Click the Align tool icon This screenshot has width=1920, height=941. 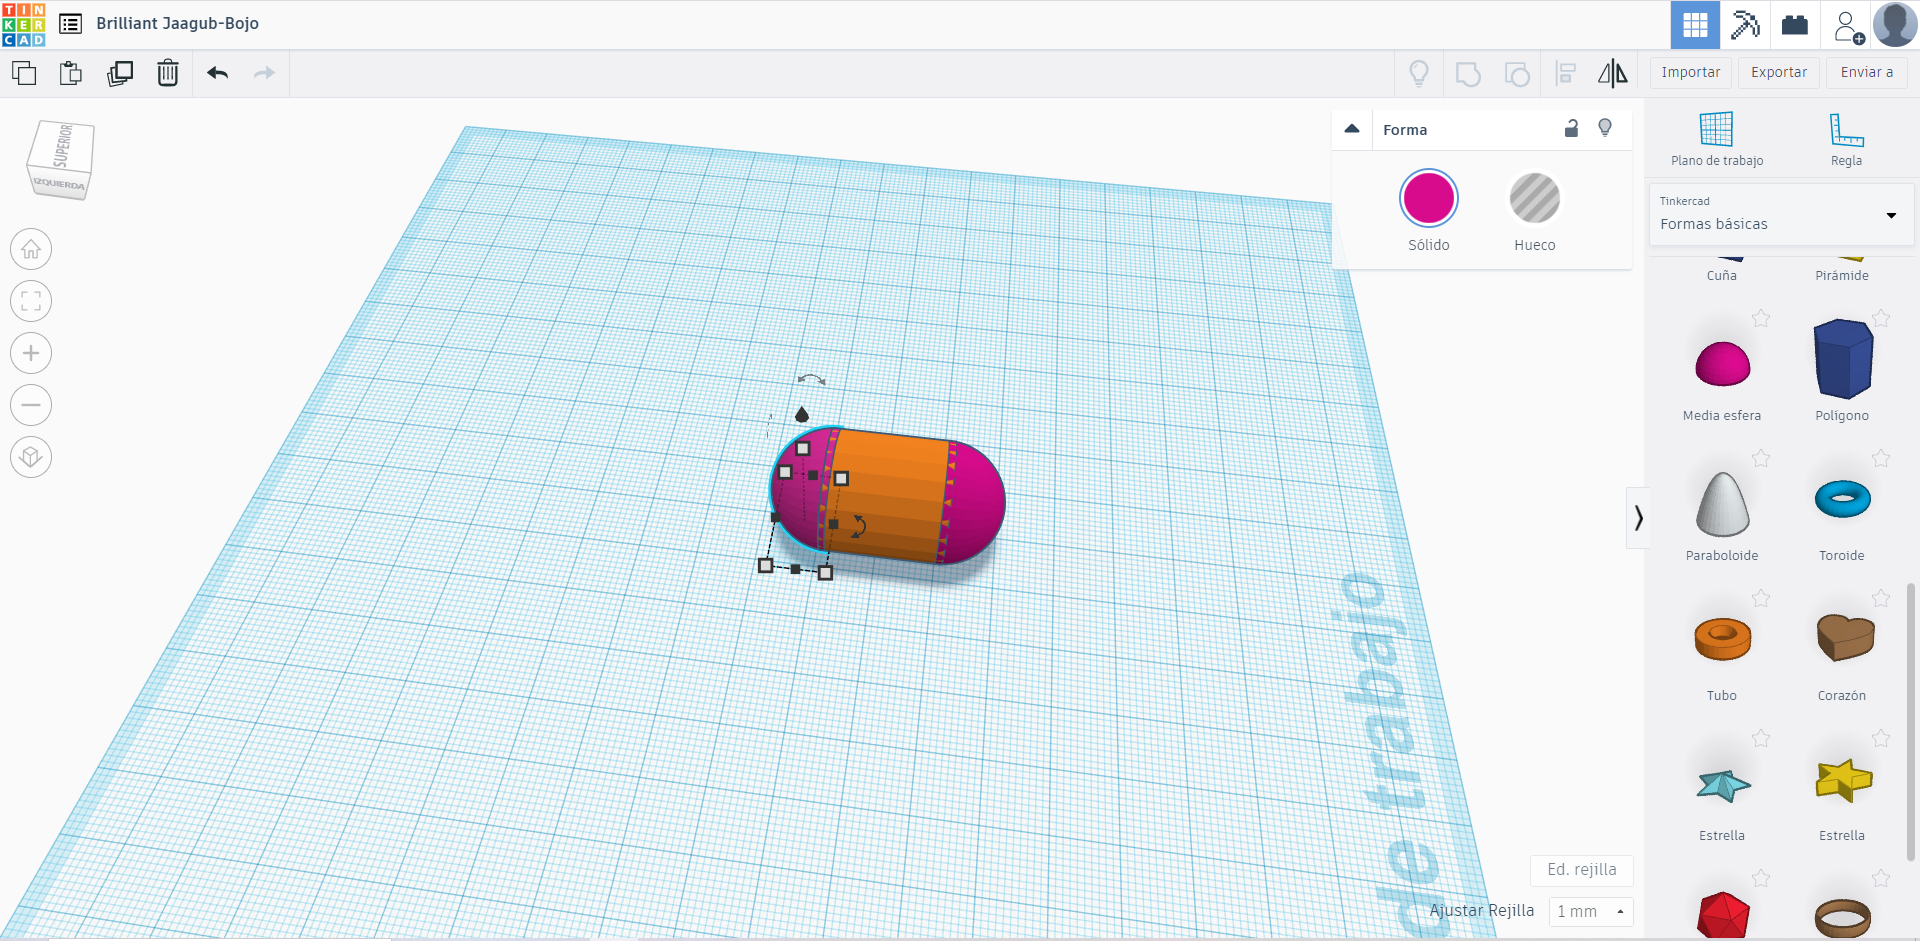[1566, 73]
